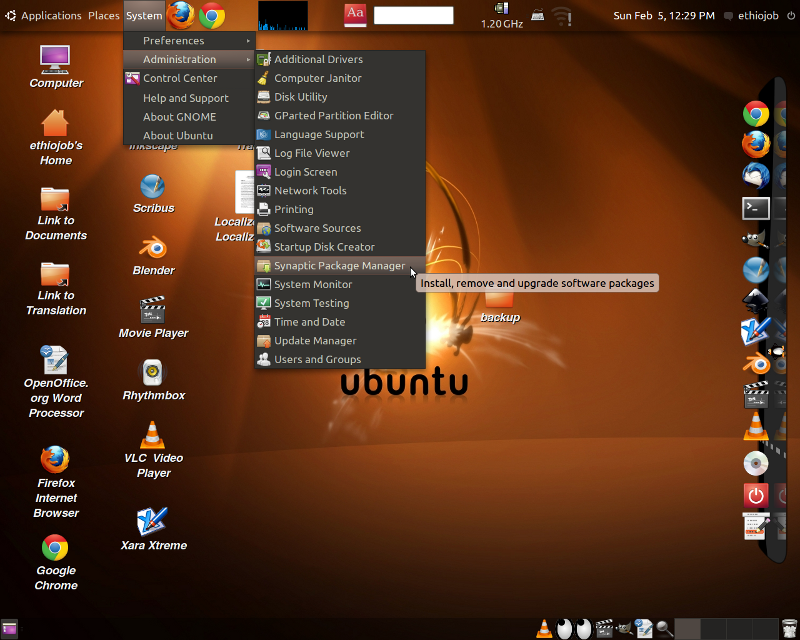Launch Xara Xtreme desktop icon
Screen dimensions: 800x640
(153, 529)
